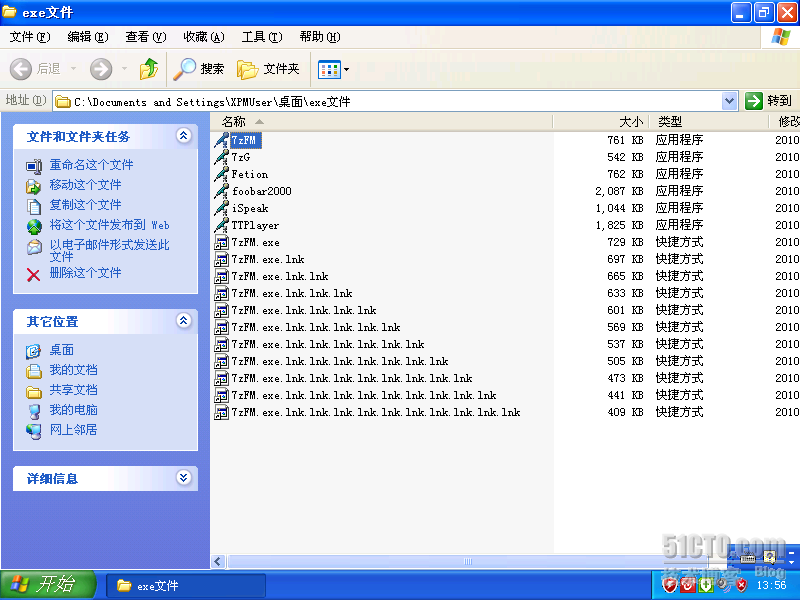Click 复制这个文件 link
Image resolution: width=800 pixels, height=600 pixels.
(85, 205)
